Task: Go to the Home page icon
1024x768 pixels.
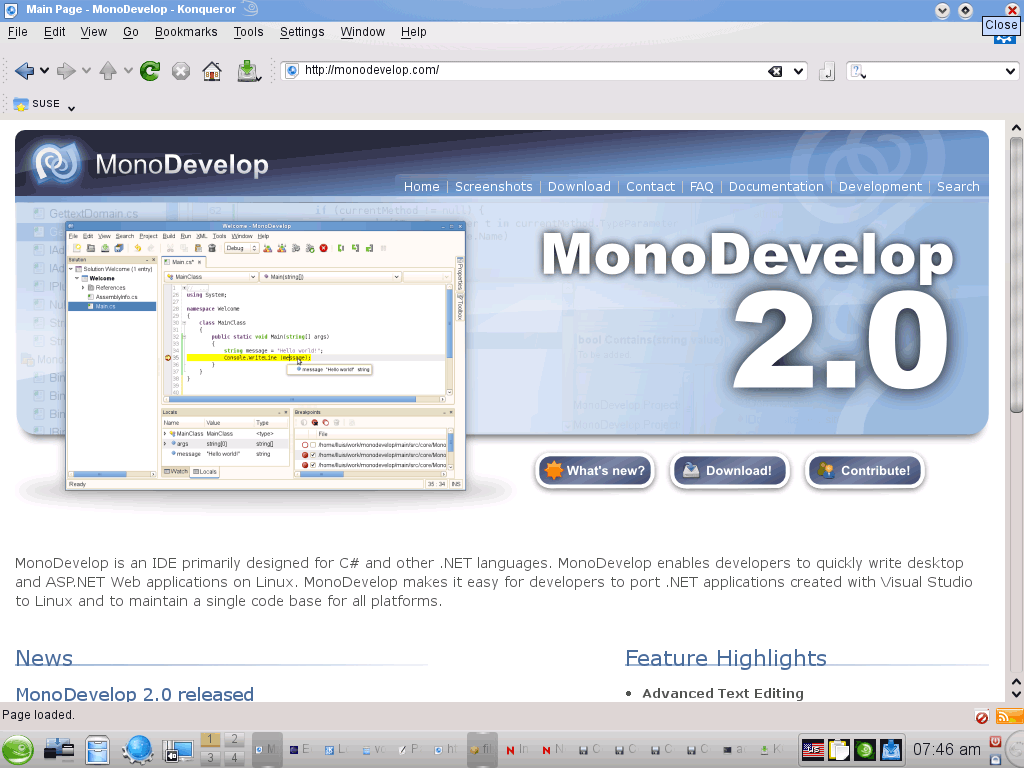Action: [212, 71]
